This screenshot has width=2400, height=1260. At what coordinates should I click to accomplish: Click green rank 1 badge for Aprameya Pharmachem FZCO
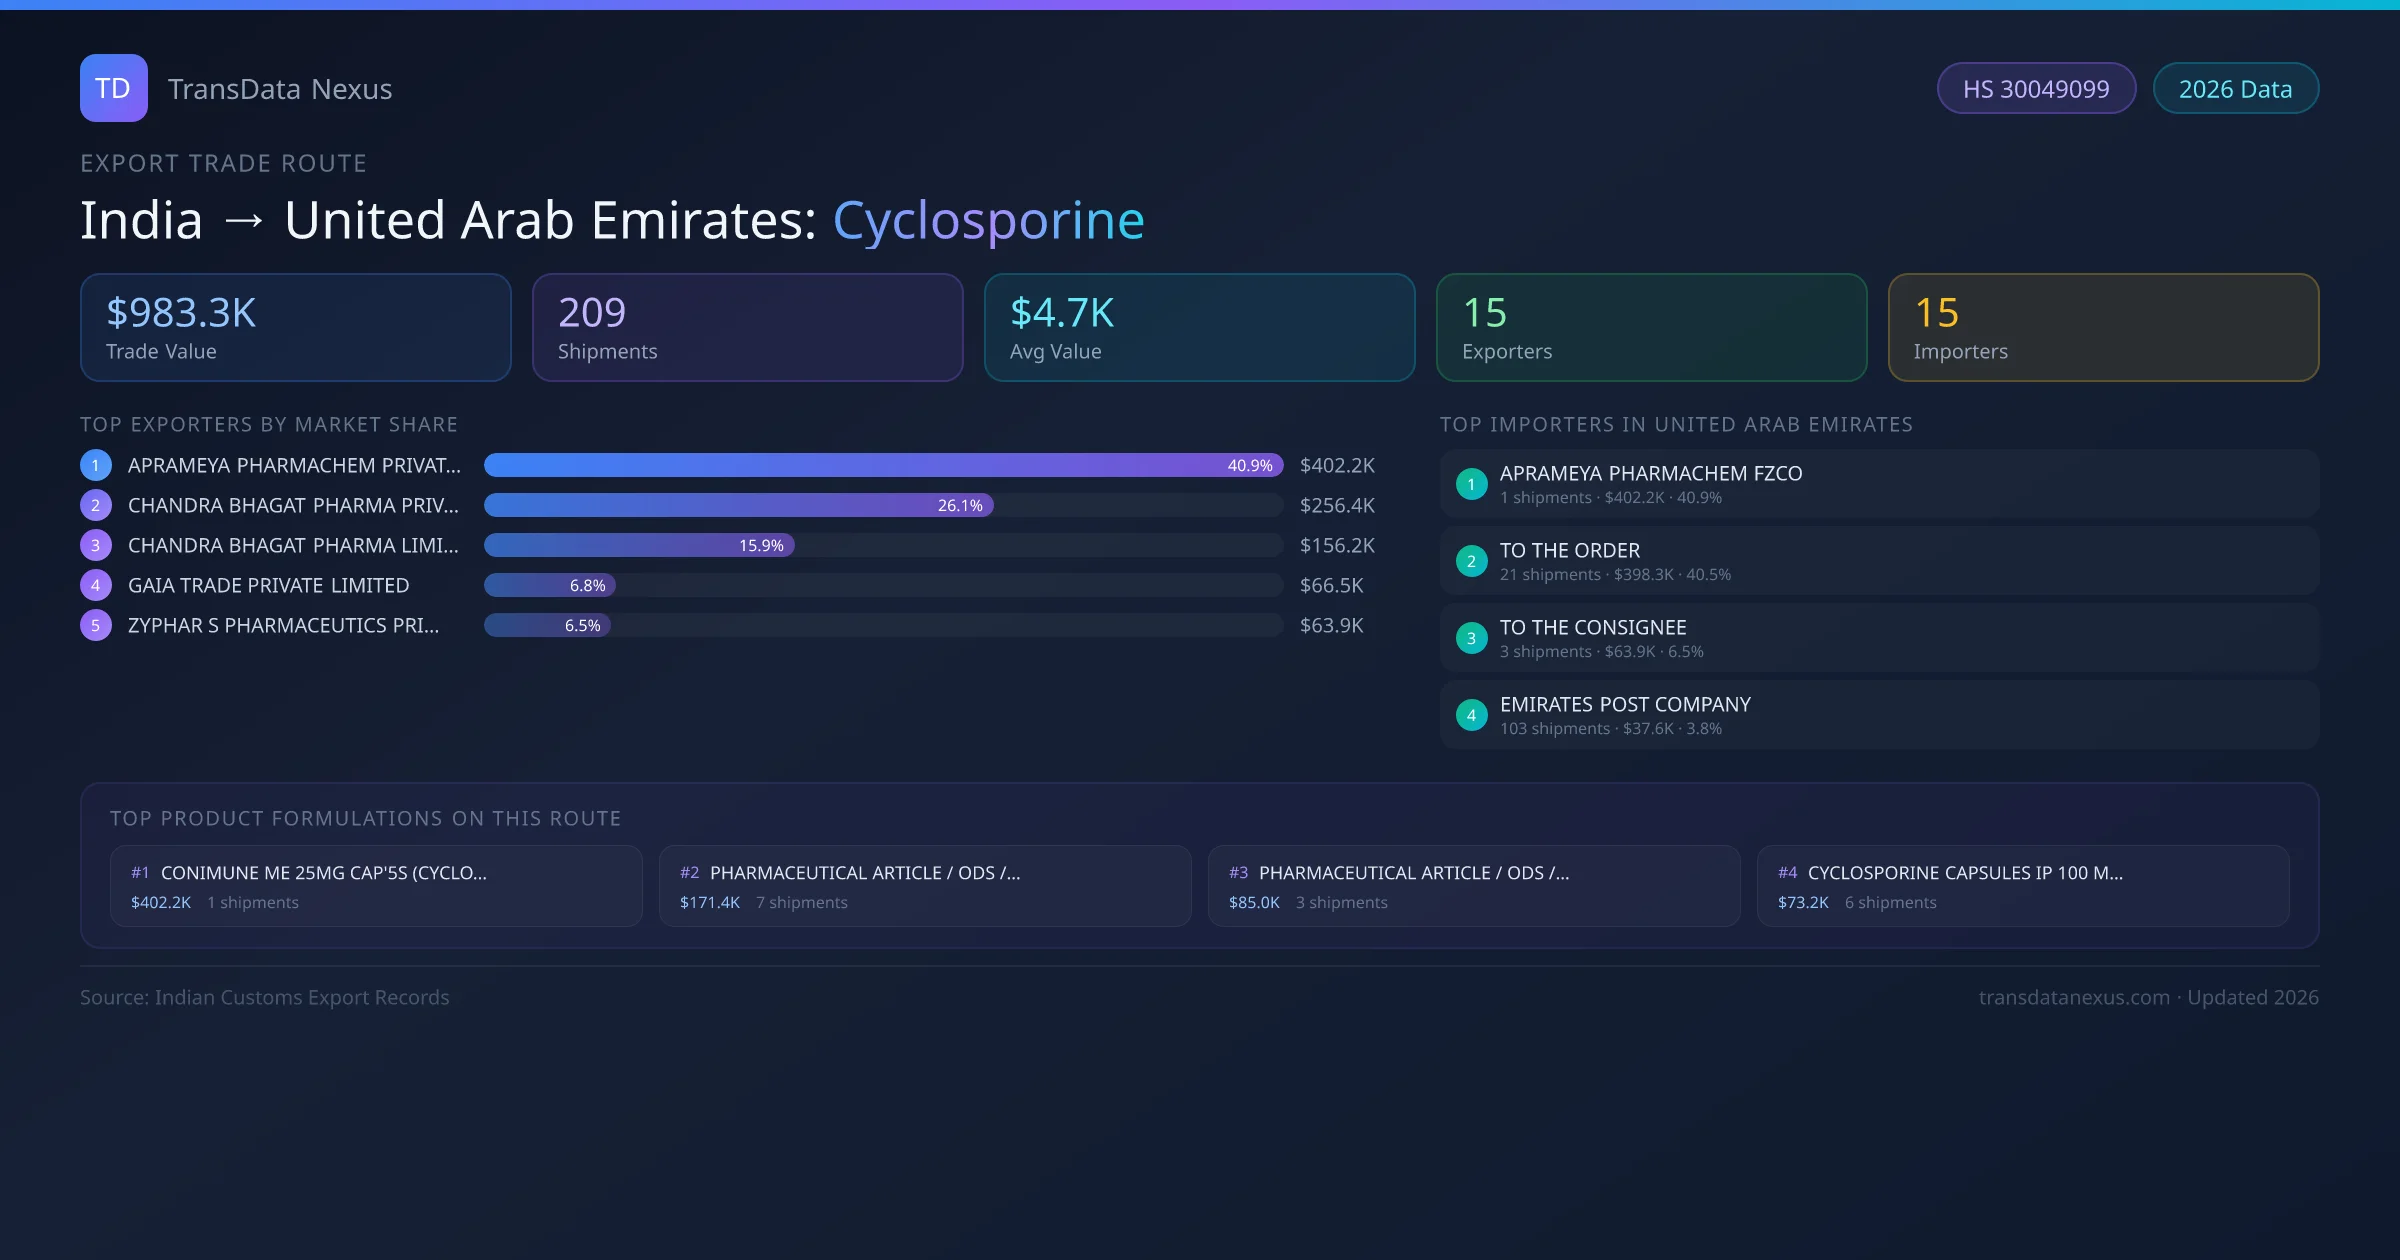pos(1471,484)
